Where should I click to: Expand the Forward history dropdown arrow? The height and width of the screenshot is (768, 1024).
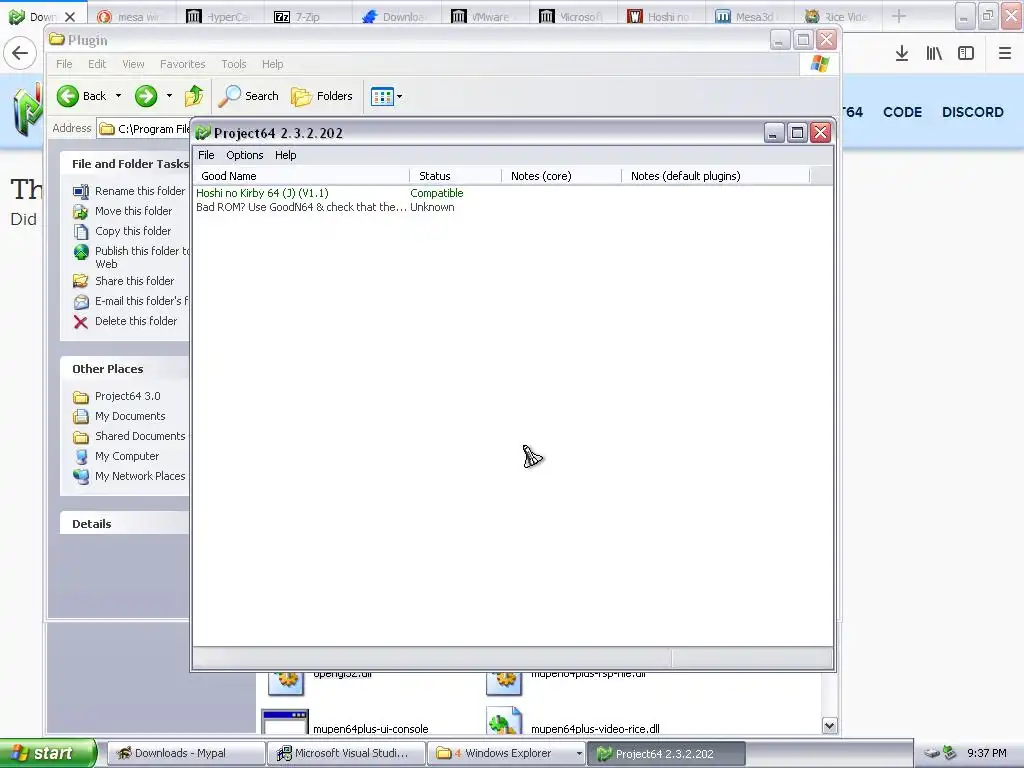click(169, 96)
